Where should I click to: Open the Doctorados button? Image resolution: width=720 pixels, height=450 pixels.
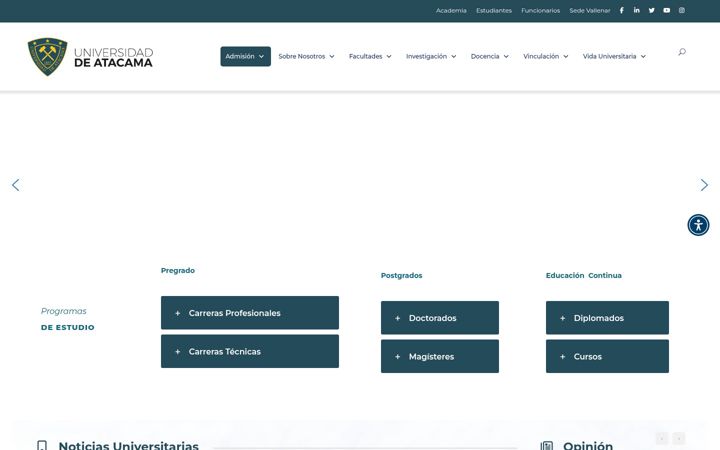point(439,318)
